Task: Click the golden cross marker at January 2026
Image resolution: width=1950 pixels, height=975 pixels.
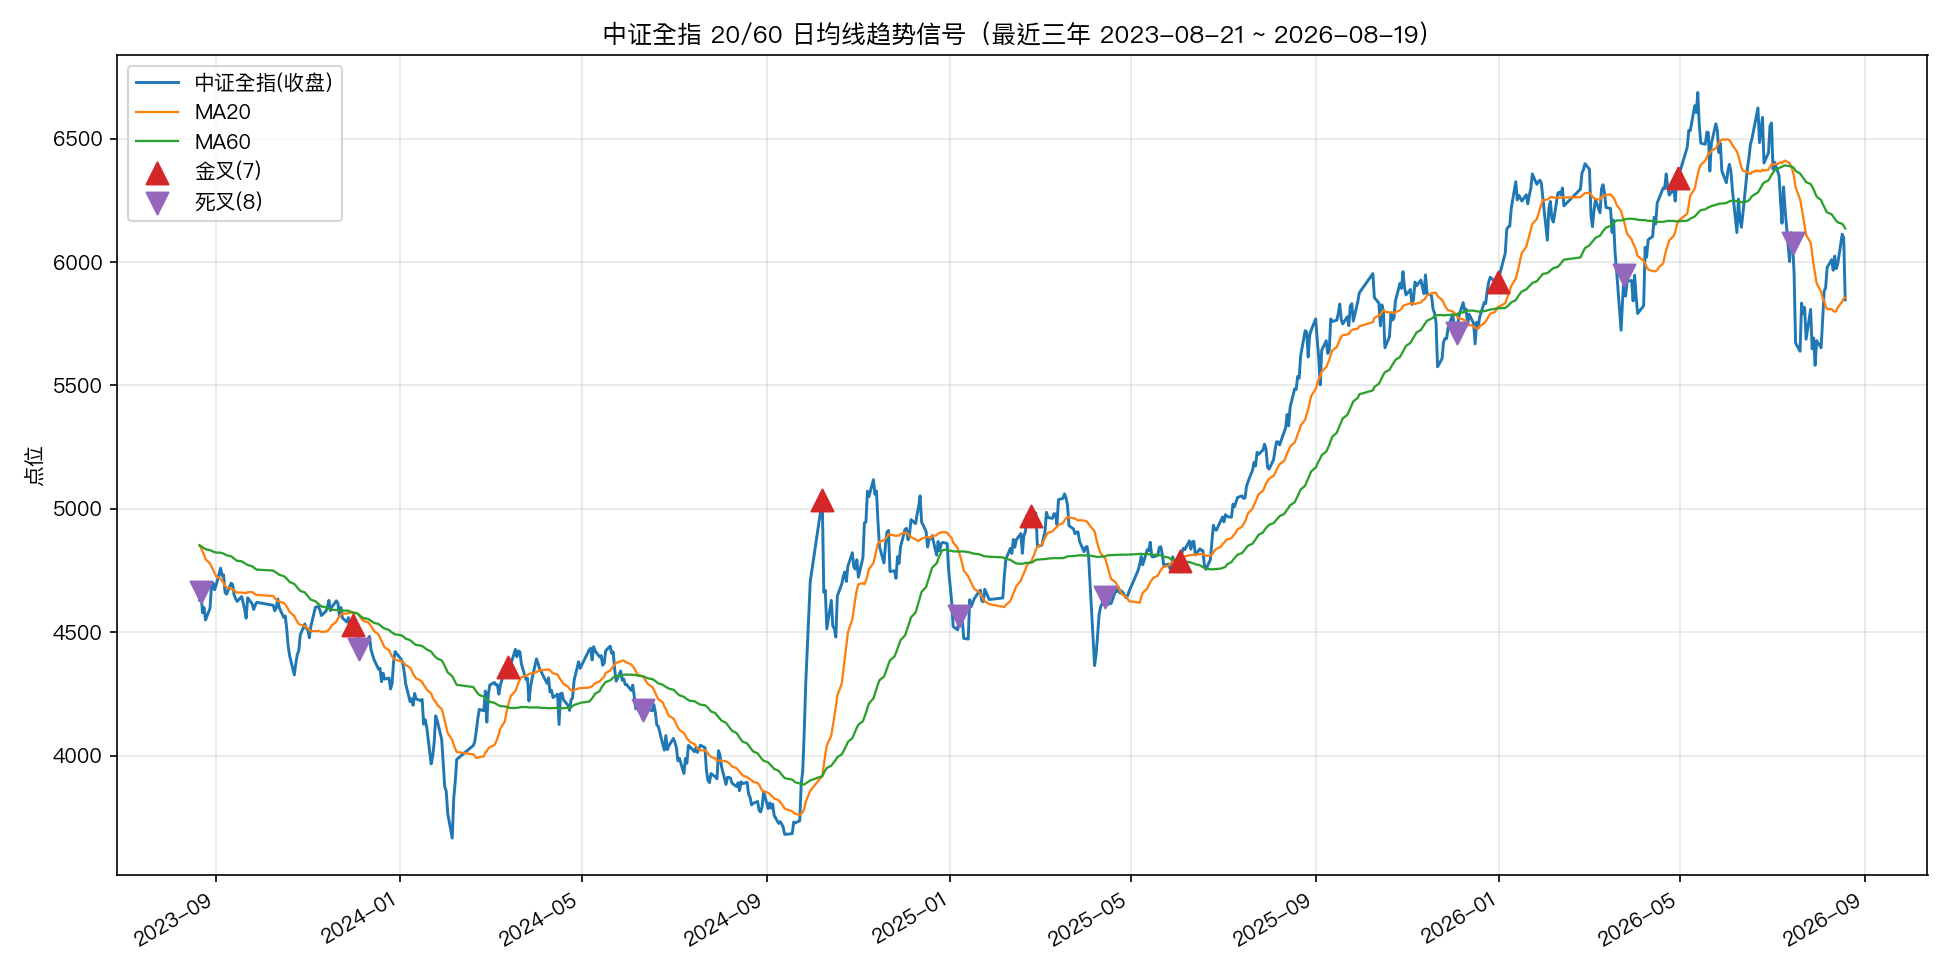Action: point(1498,282)
